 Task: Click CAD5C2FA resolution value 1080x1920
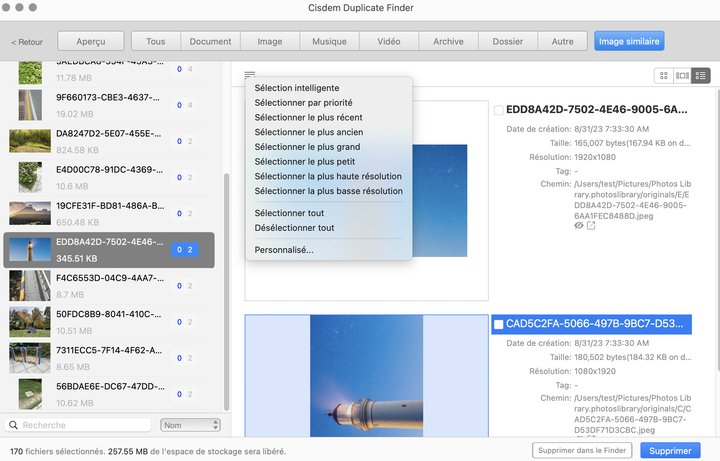(595, 371)
